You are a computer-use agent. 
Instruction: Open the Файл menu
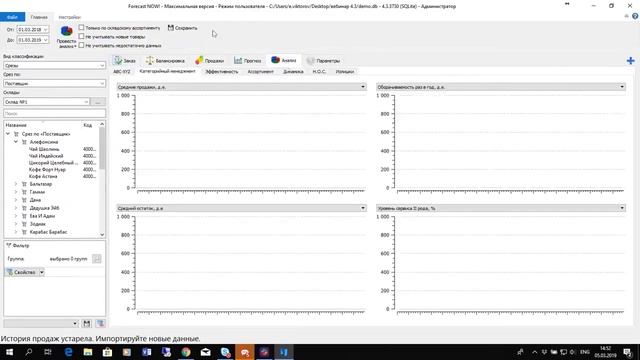[x=12, y=17]
